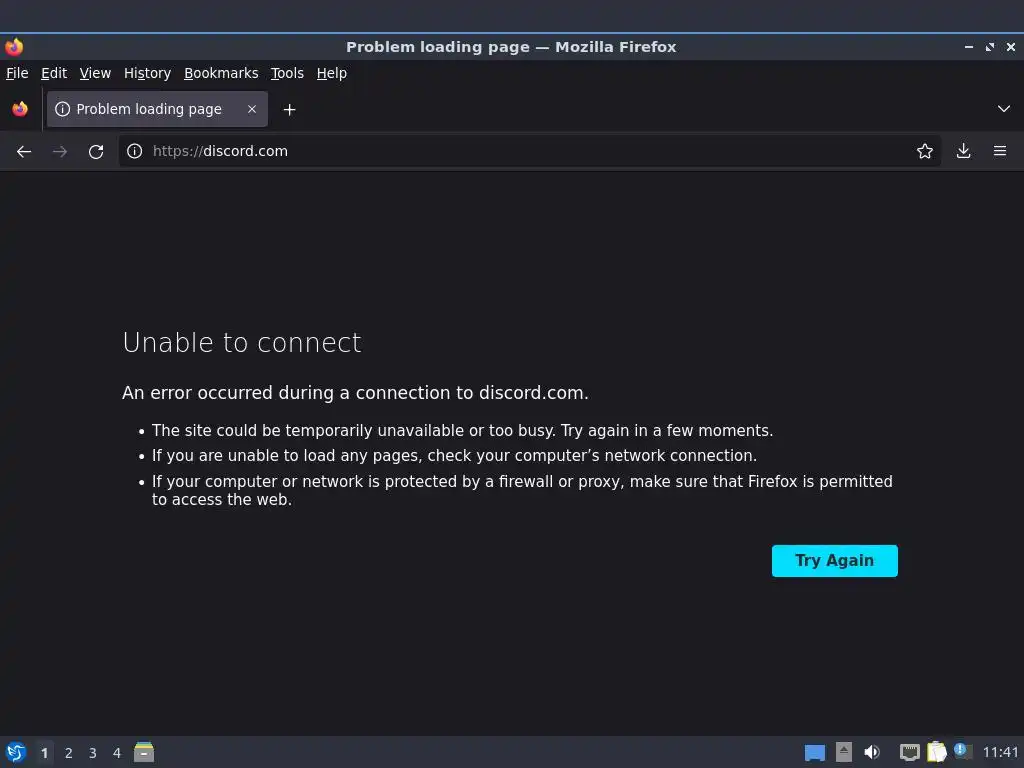Switch to workspace 1
The image size is (1024, 768).
[x=44, y=753]
